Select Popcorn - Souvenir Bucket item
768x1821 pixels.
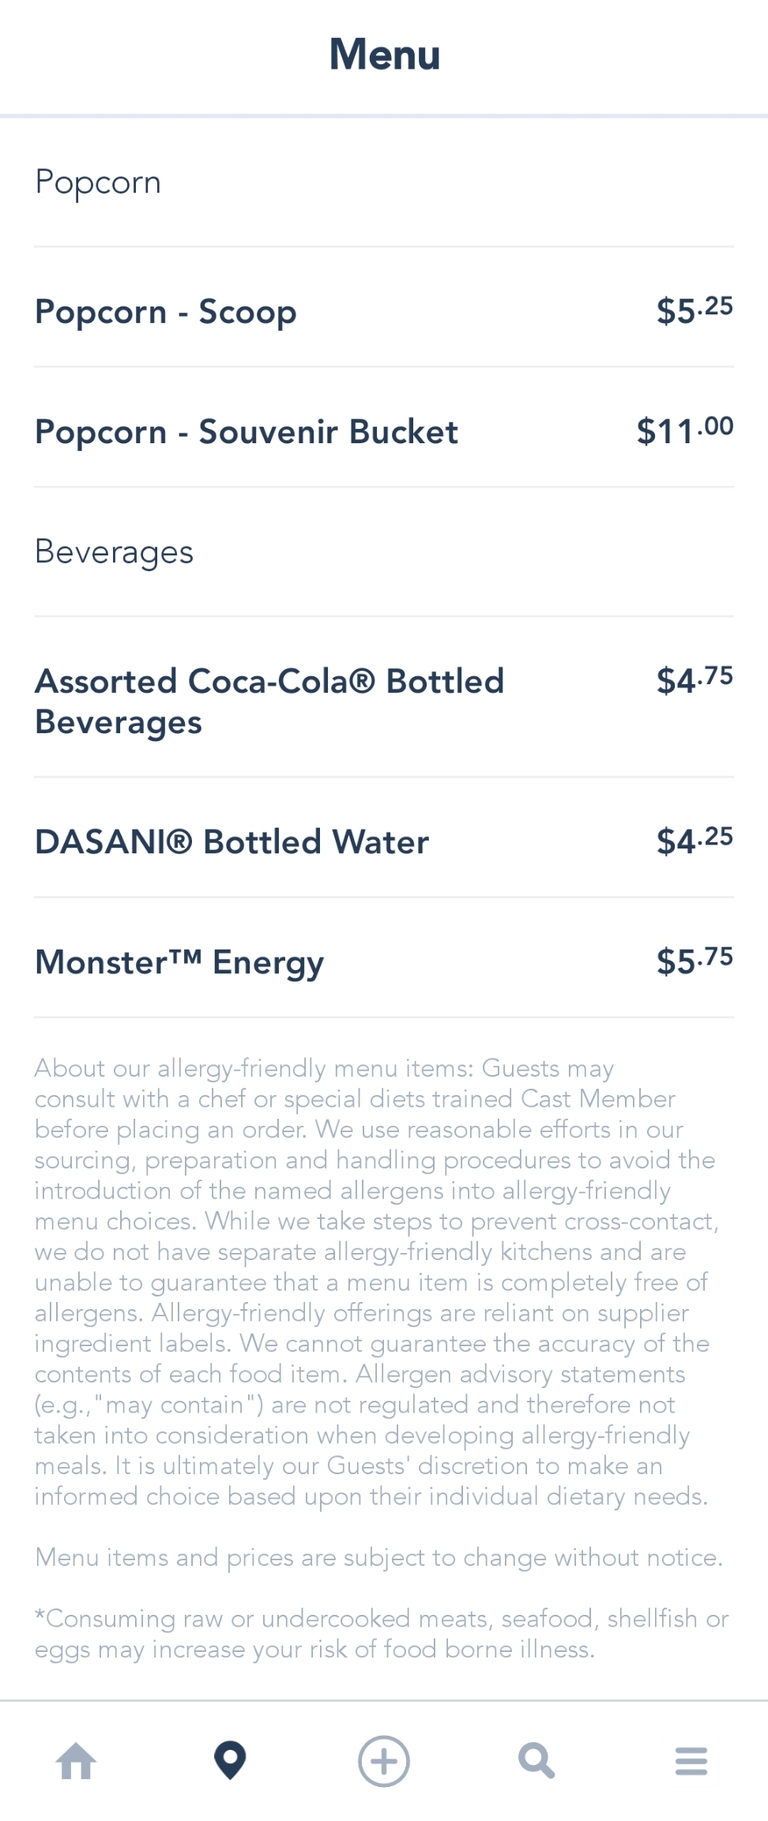point(246,432)
